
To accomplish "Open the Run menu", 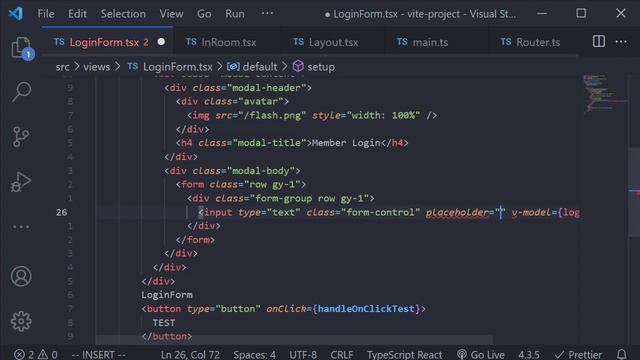I will 235,13.
